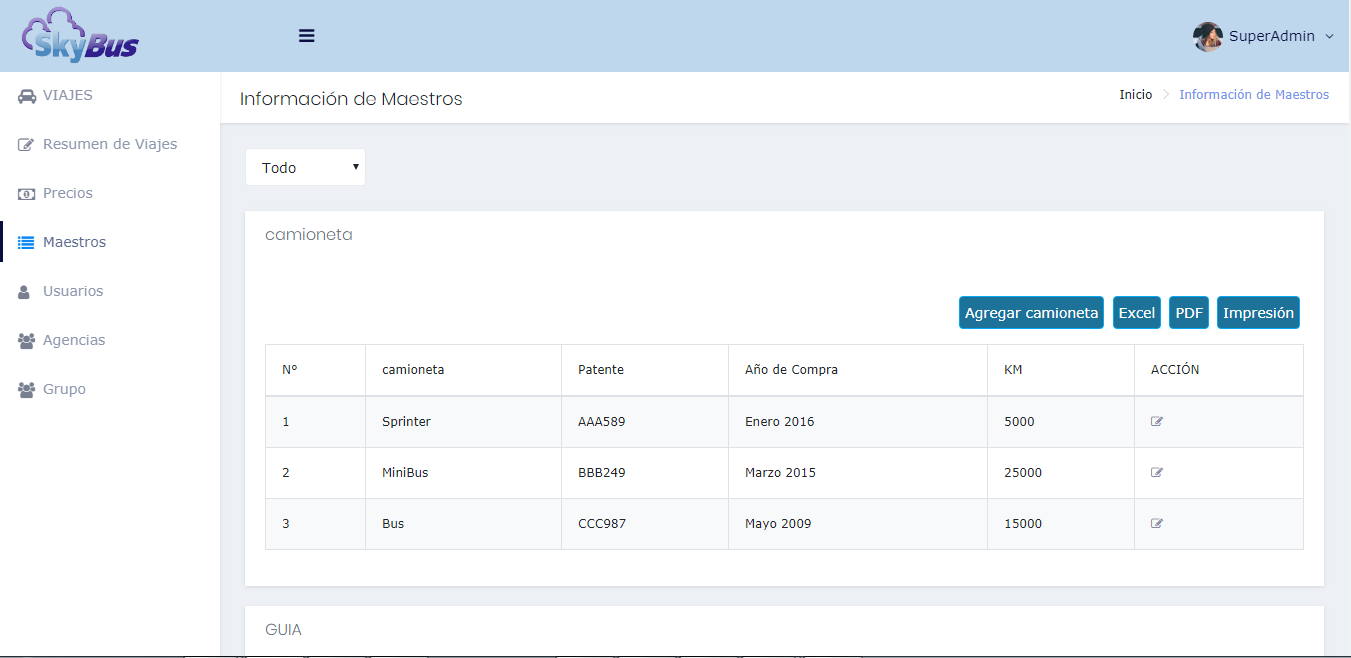Open the Todo filter dropdown

(305, 168)
